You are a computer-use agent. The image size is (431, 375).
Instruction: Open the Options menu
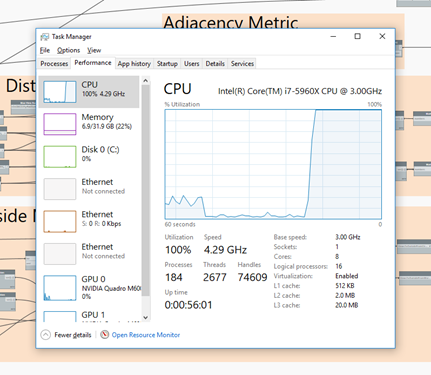coord(68,50)
